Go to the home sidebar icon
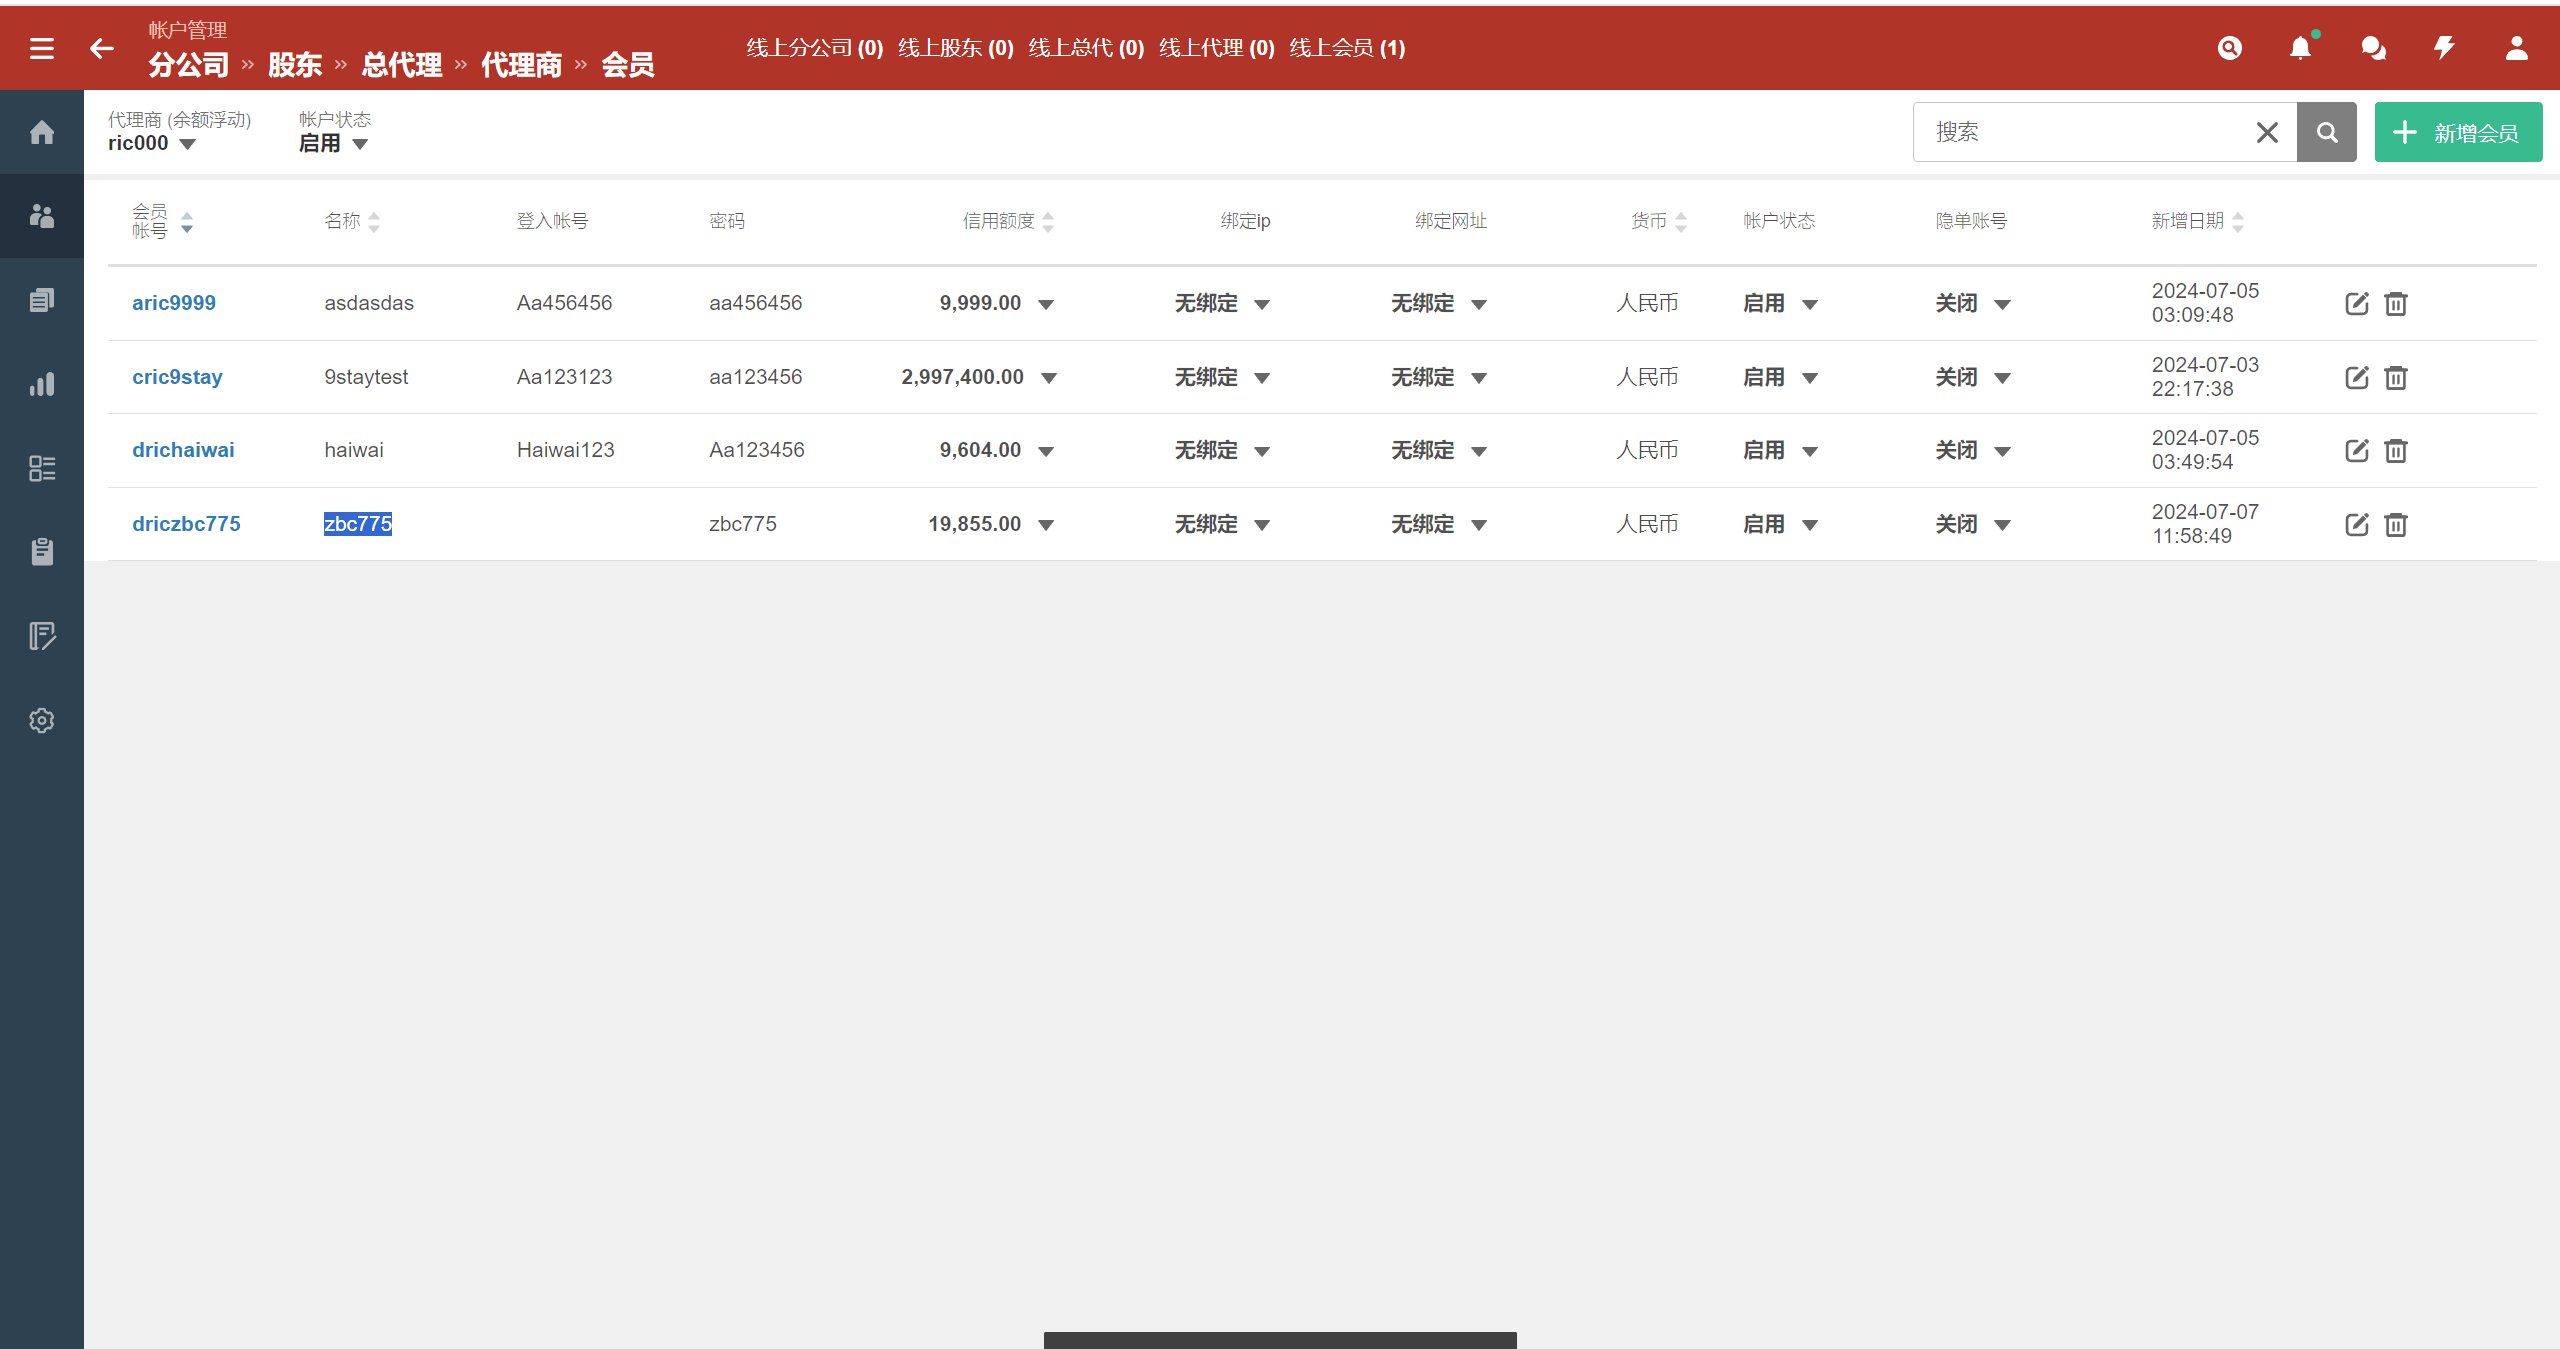Screen dimensions: 2560x1349 tap(42, 132)
